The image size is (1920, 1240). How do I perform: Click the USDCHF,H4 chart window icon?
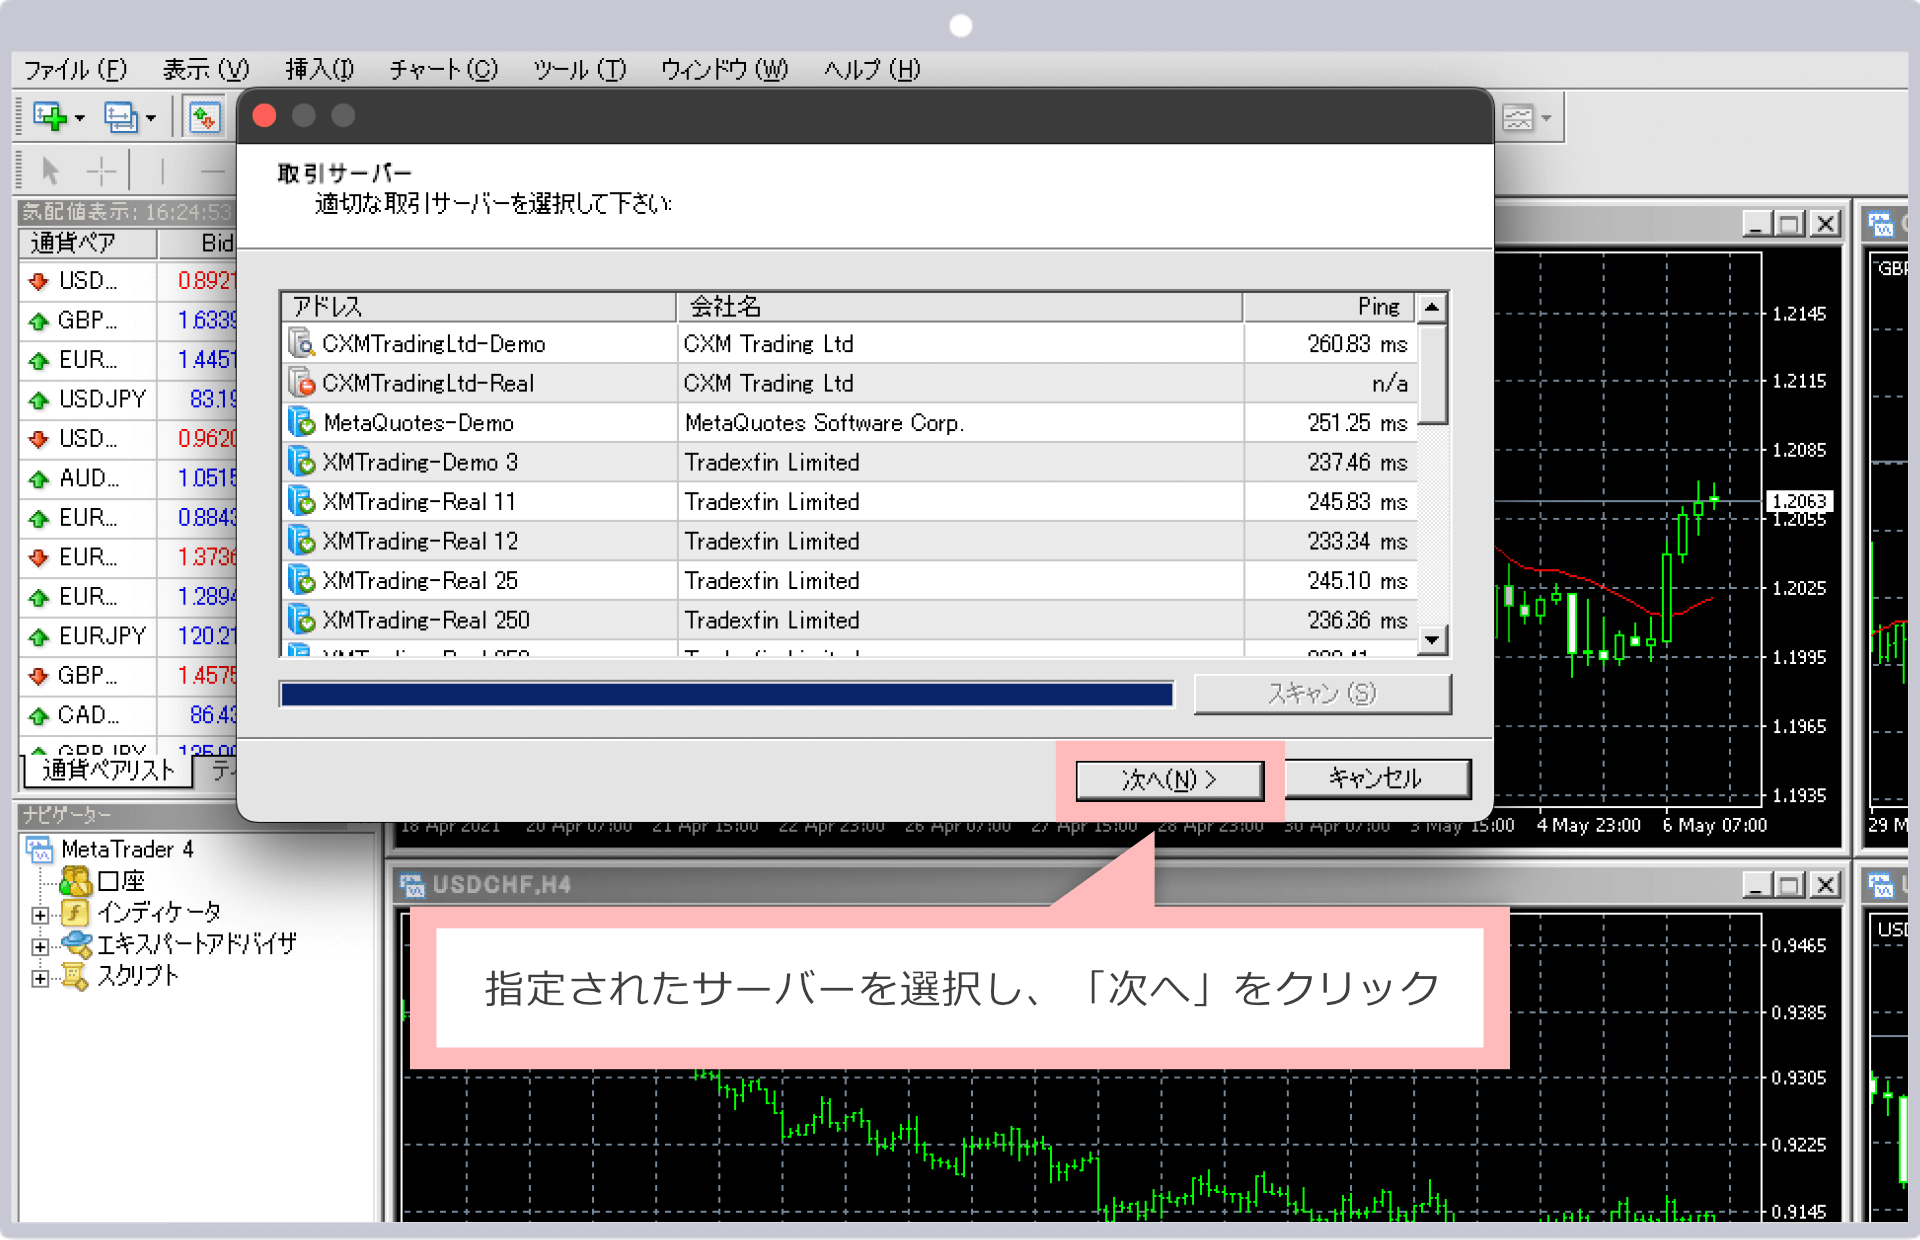click(x=412, y=885)
